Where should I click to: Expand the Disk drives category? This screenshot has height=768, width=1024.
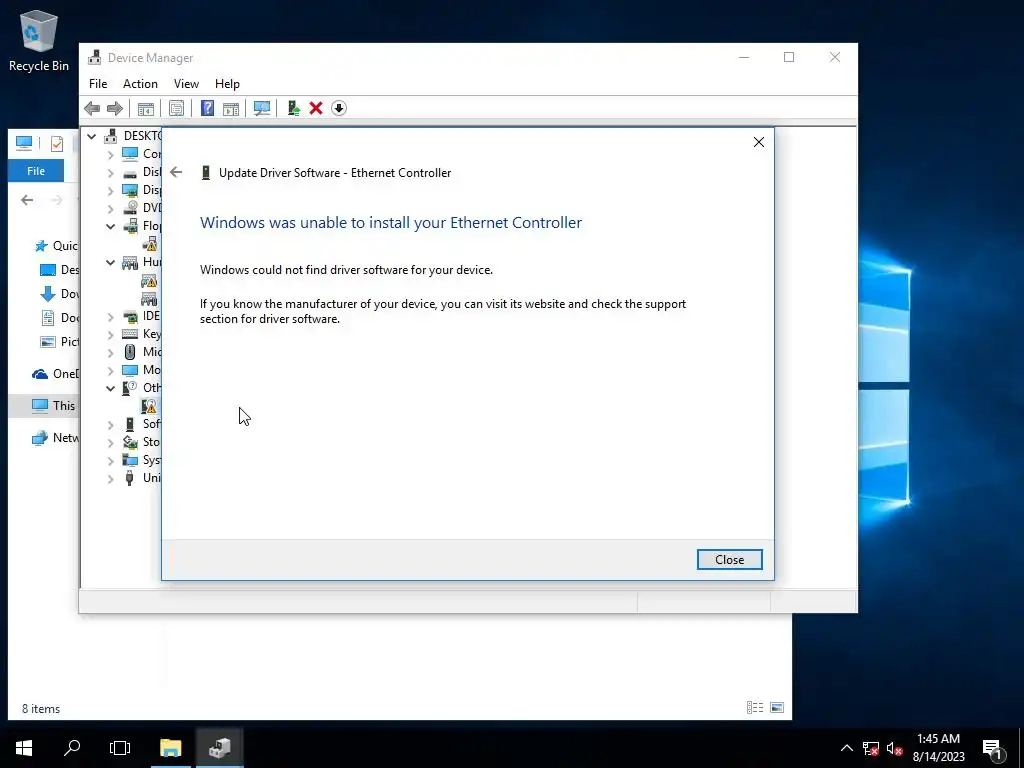110,173
